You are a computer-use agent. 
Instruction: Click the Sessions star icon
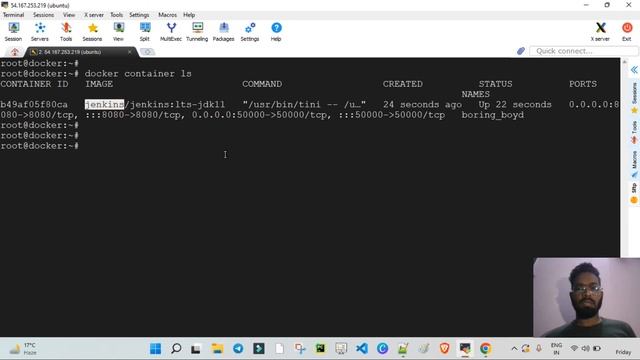pyautogui.click(x=92, y=32)
